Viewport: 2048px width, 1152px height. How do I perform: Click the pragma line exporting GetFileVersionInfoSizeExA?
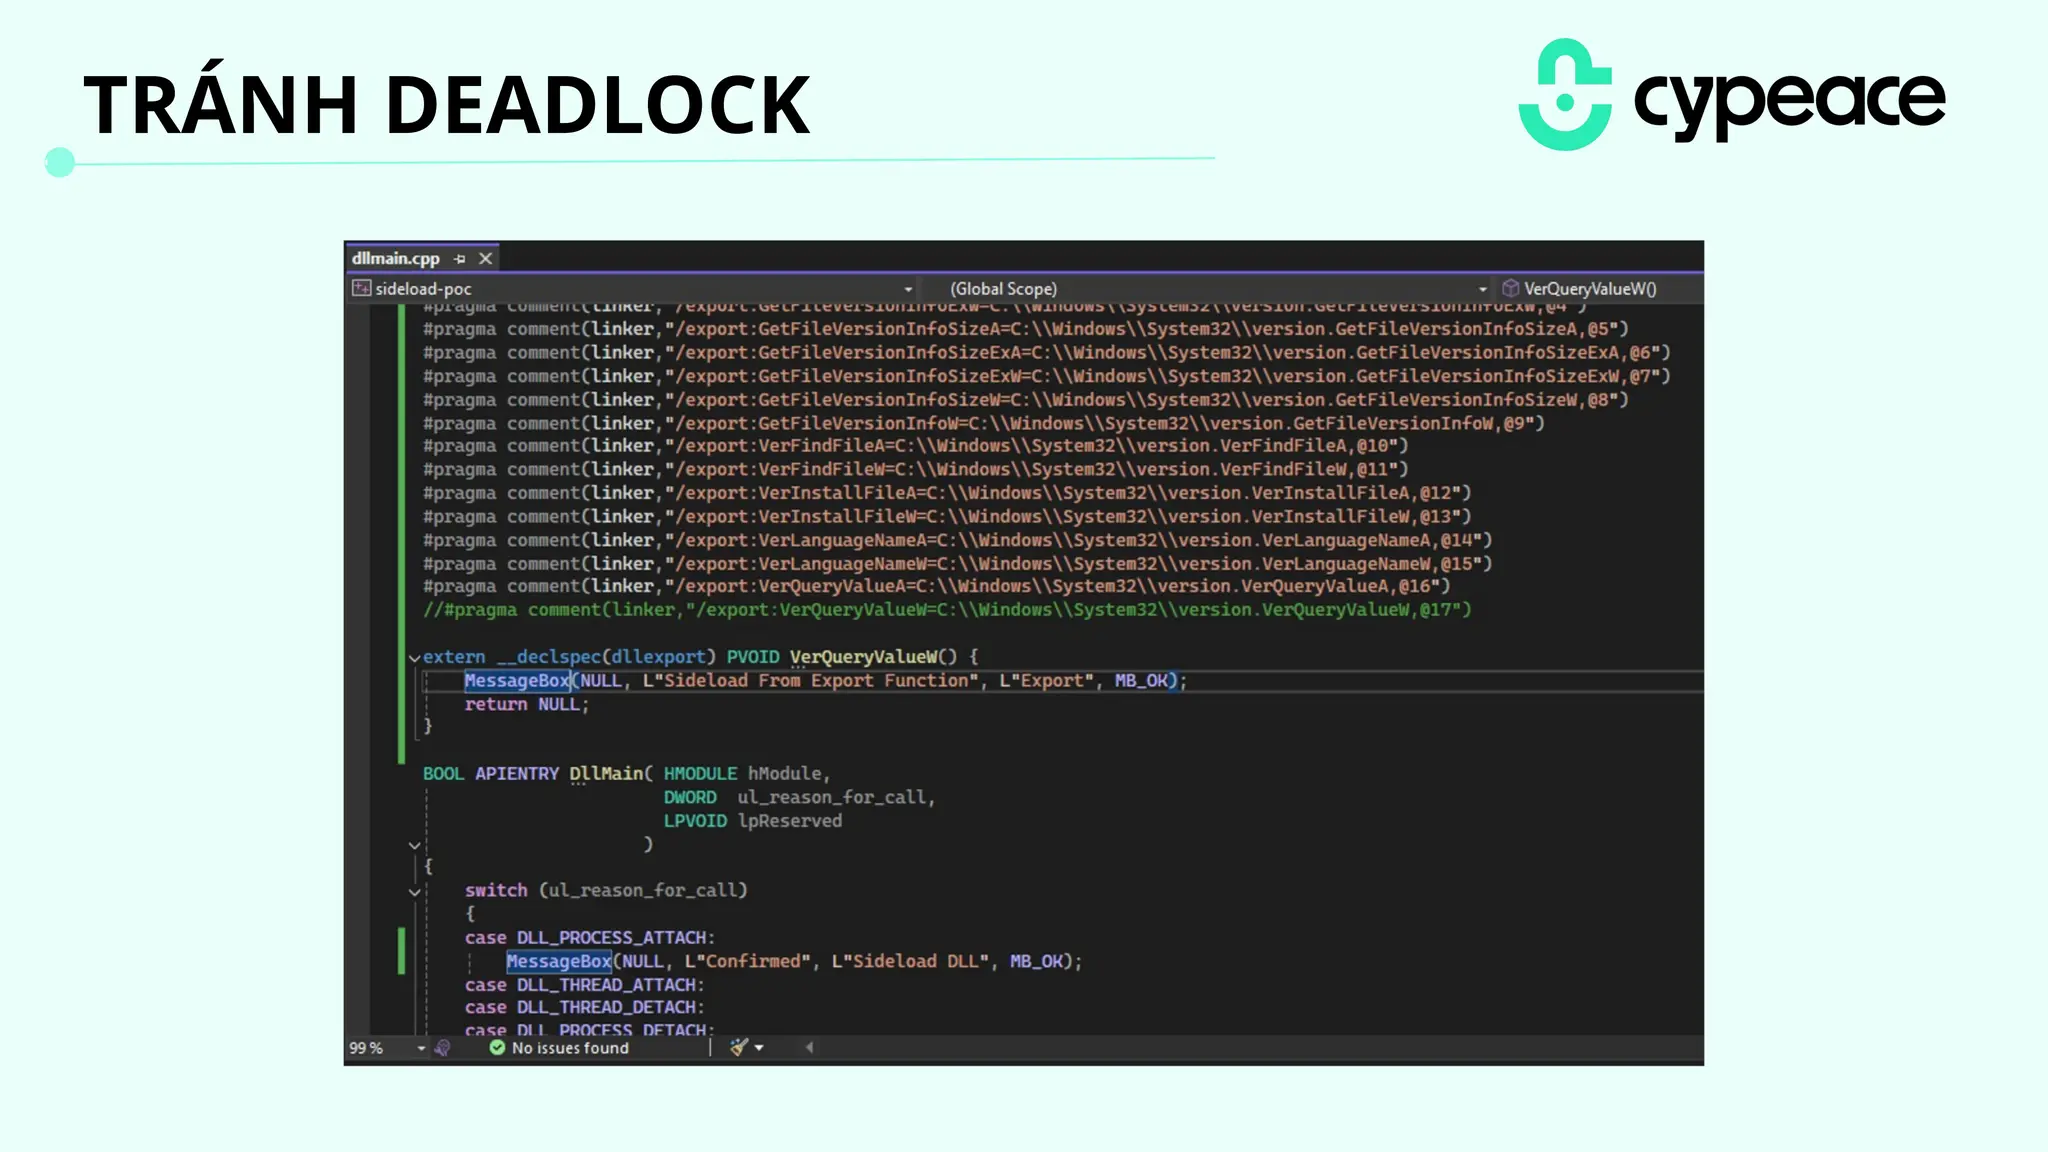click(1047, 353)
